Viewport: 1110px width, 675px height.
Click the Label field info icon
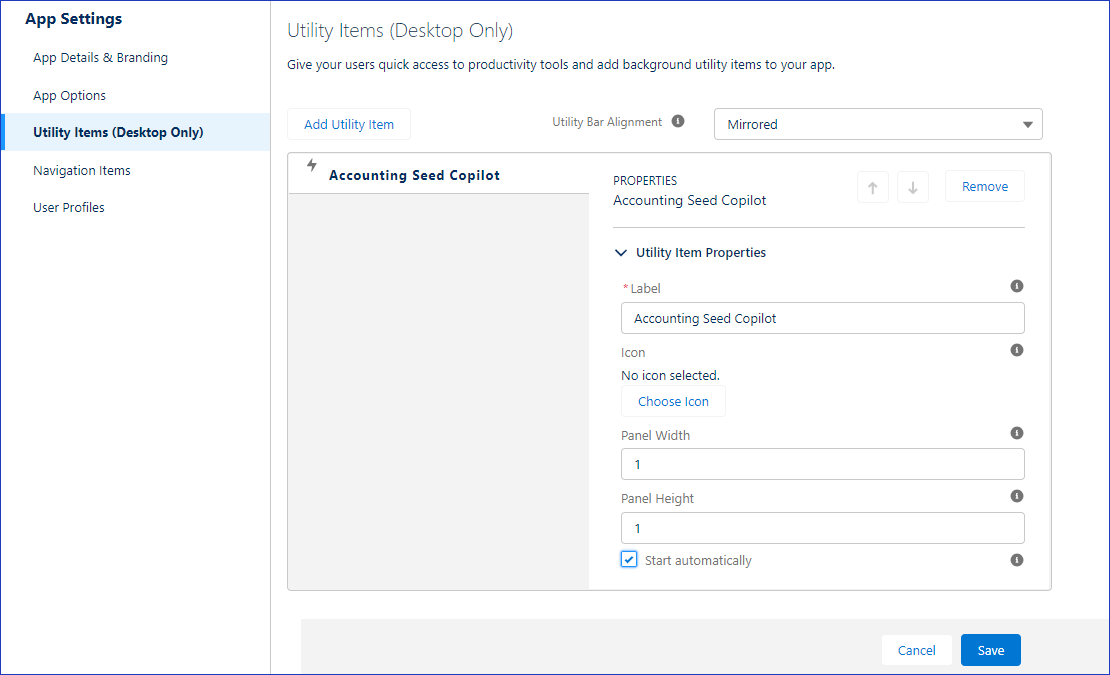[1017, 286]
